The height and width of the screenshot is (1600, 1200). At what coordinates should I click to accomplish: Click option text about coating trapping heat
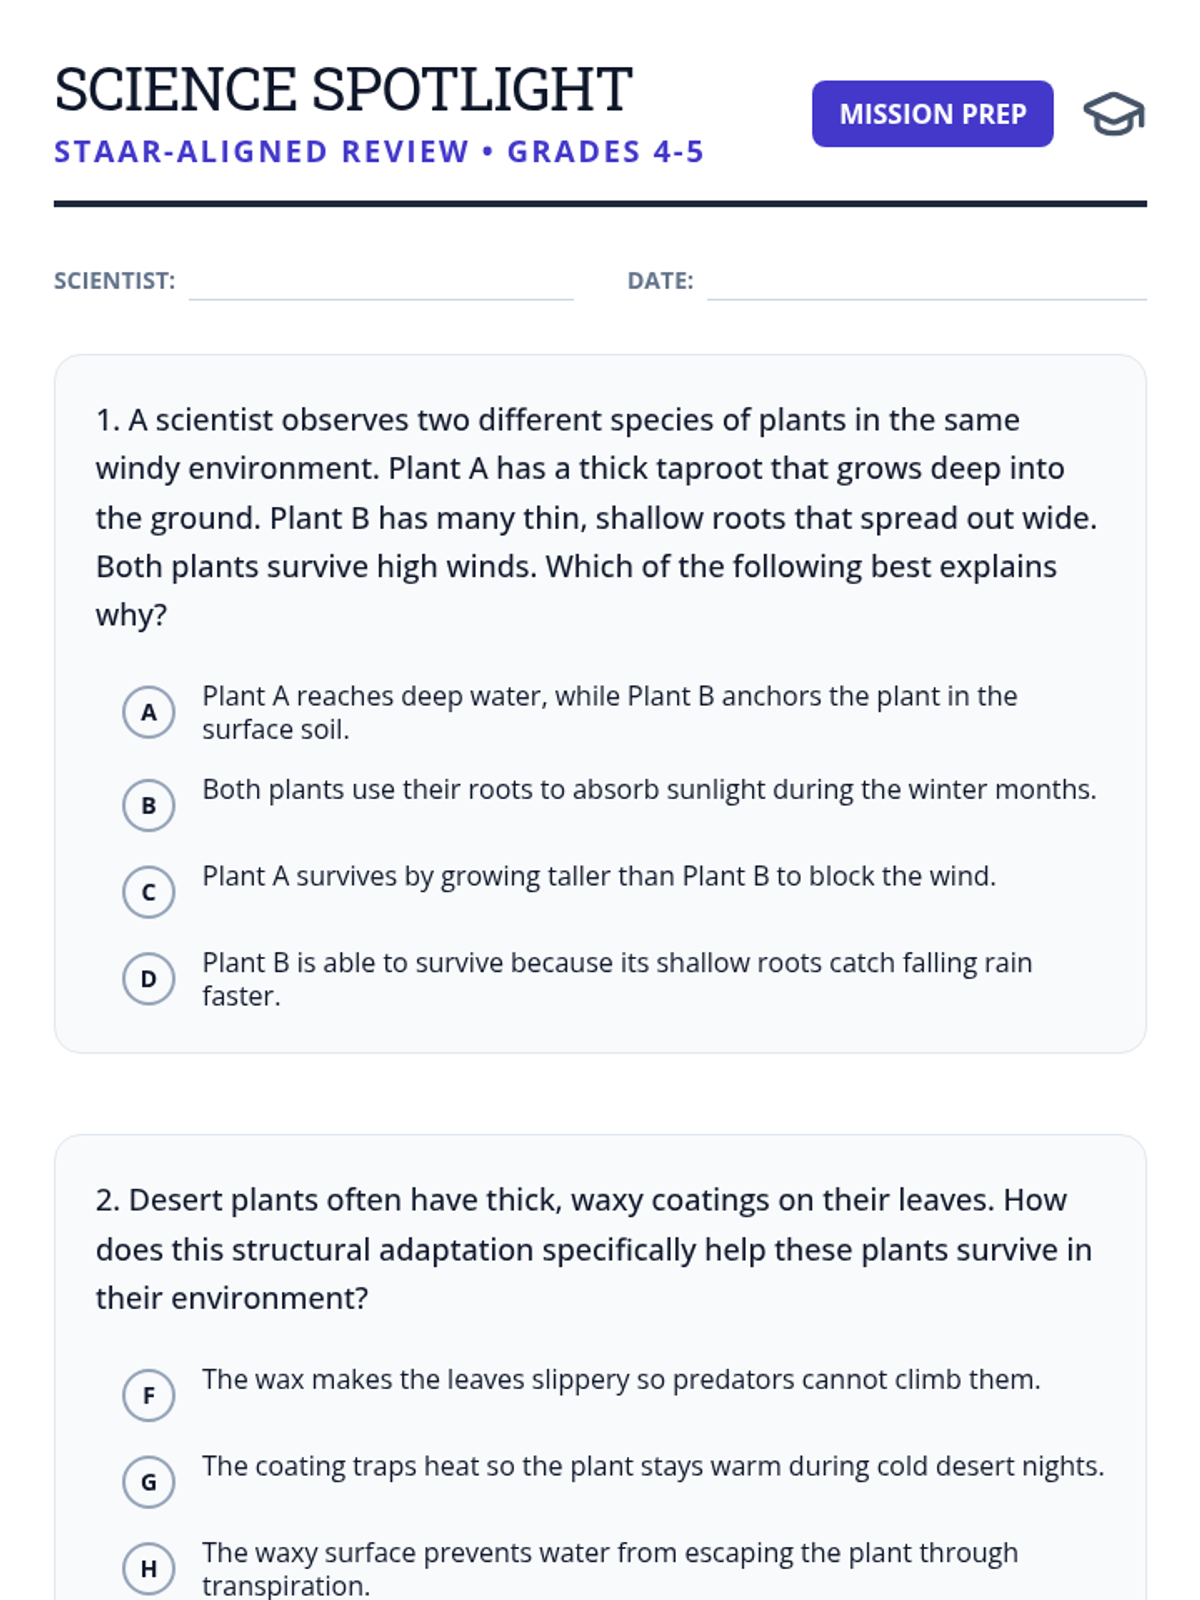tap(653, 1467)
